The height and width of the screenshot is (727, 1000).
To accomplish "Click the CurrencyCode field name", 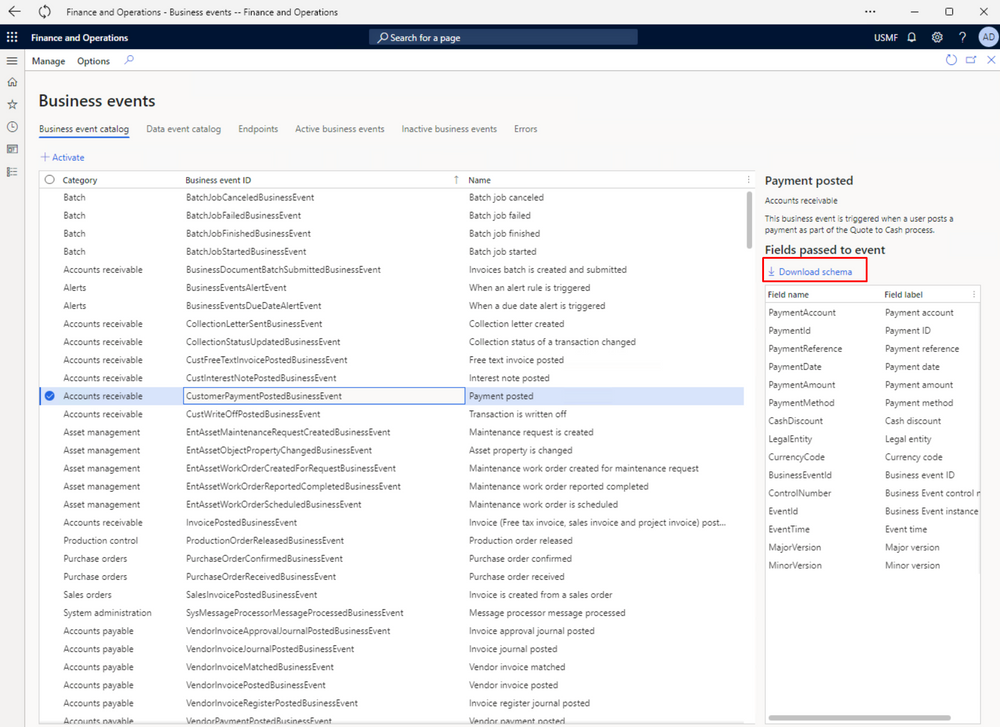I will point(796,457).
